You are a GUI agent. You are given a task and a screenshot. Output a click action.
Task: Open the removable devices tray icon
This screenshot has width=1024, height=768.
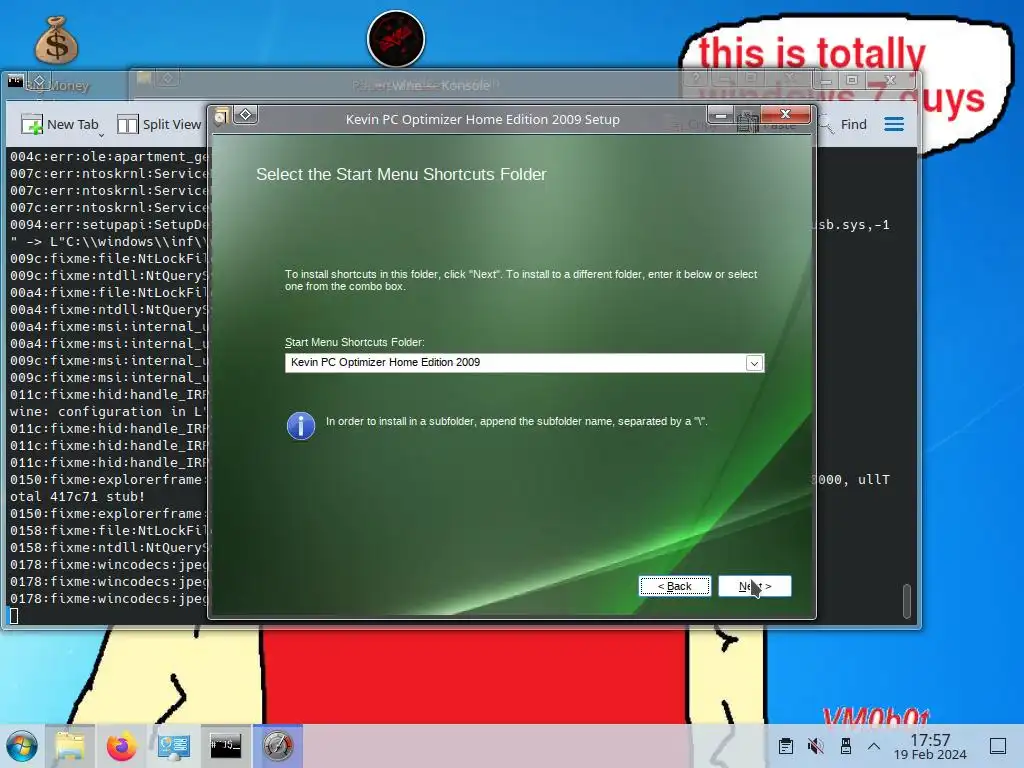tap(845, 746)
